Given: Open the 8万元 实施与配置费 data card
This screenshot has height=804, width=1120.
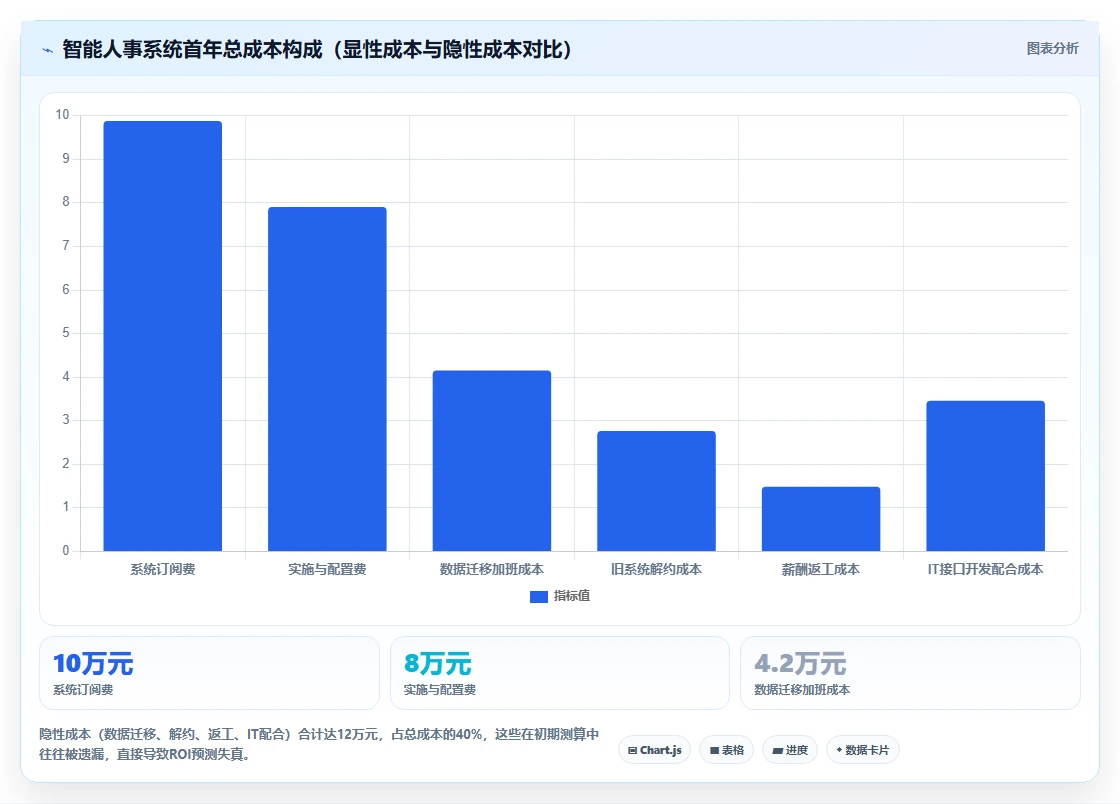Looking at the screenshot, I should [560, 673].
